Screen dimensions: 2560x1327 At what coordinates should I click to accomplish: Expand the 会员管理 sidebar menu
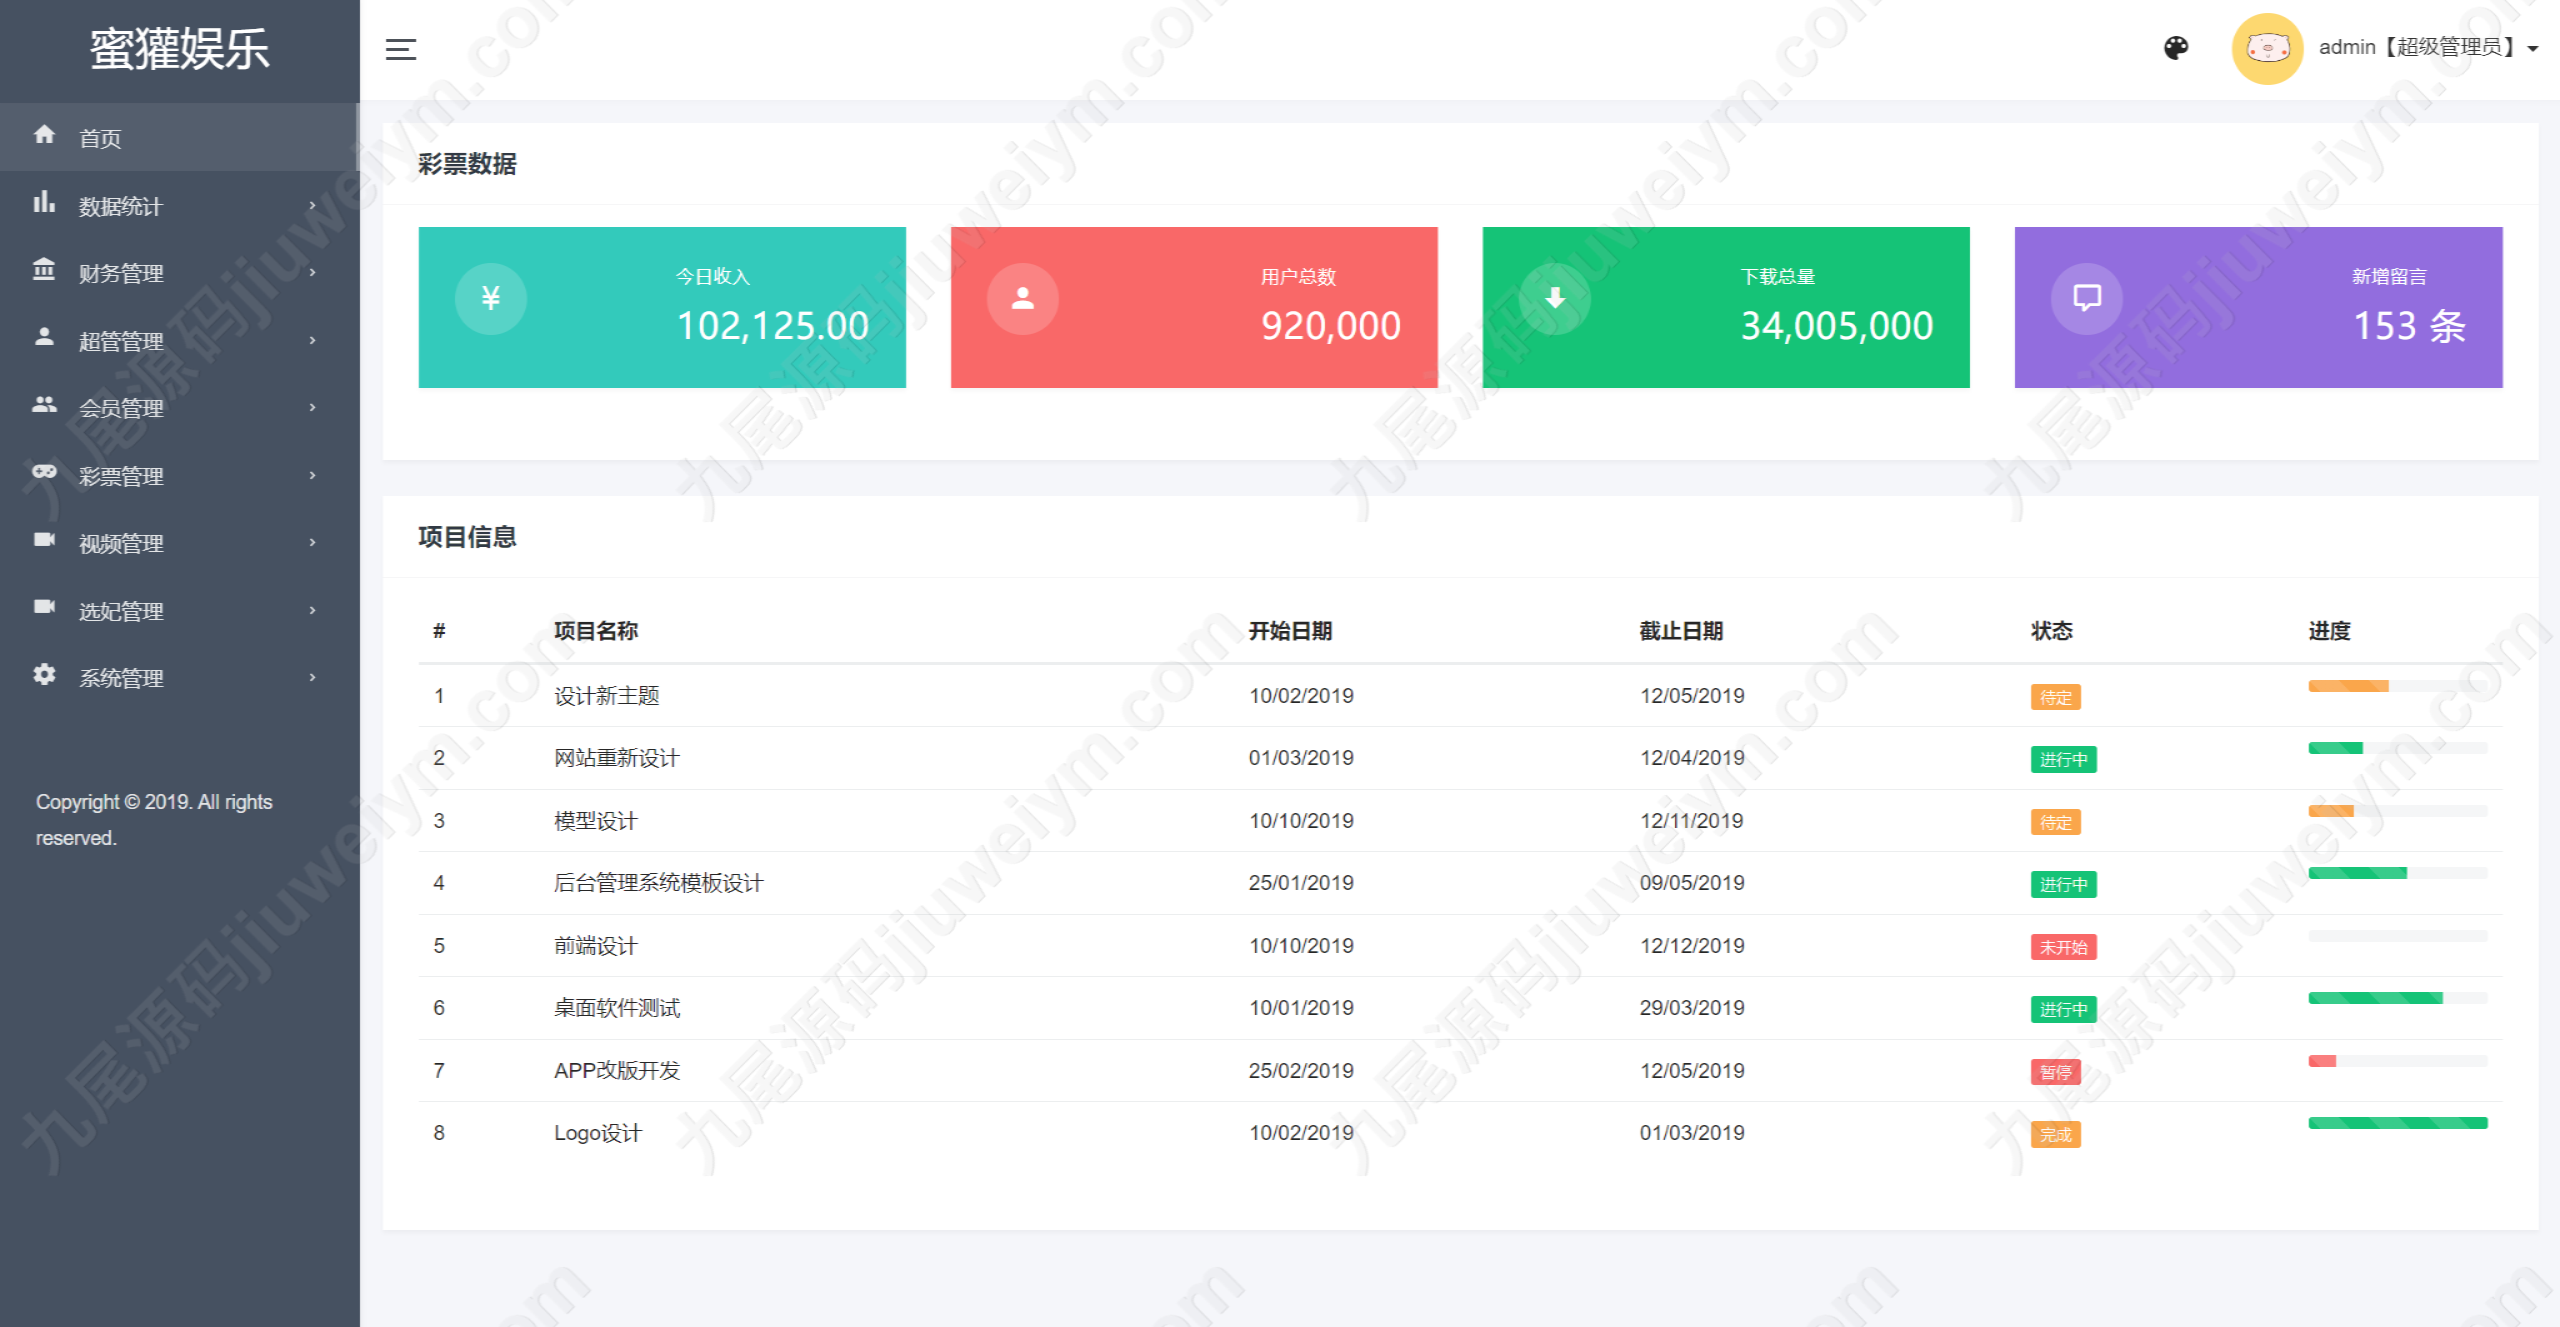pyautogui.click(x=180, y=408)
